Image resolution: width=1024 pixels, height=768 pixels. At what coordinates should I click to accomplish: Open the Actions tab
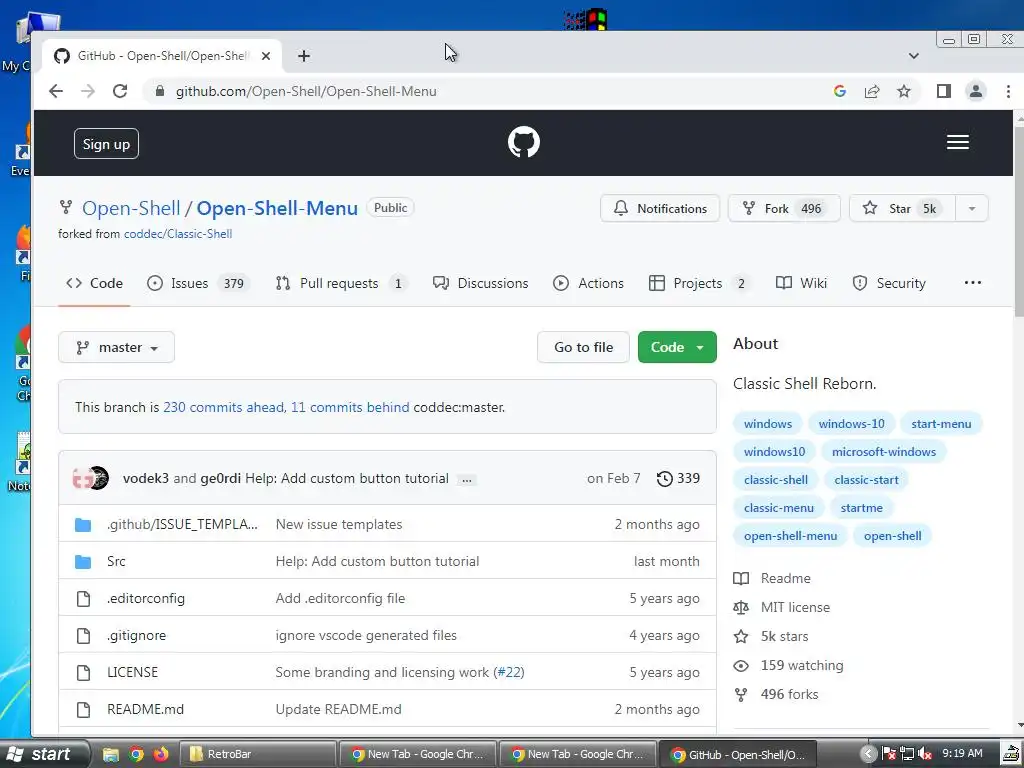[588, 283]
